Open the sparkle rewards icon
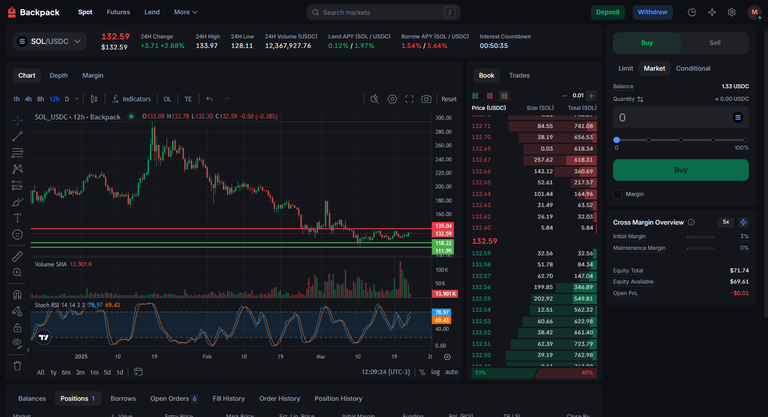This screenshot has width=768, height=417. pos(712,12)
